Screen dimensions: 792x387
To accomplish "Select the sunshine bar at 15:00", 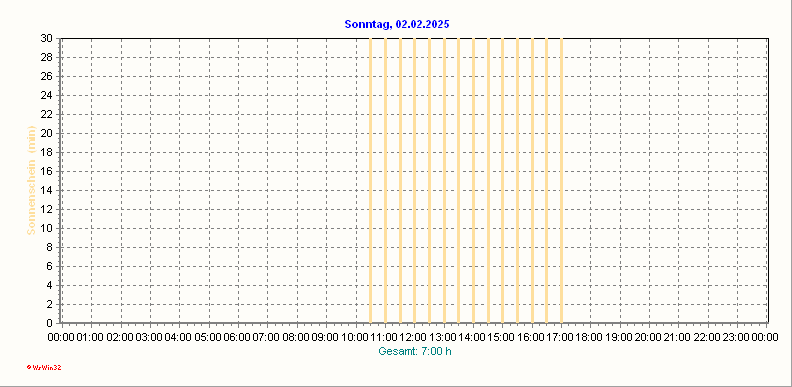I will [503, 180].
